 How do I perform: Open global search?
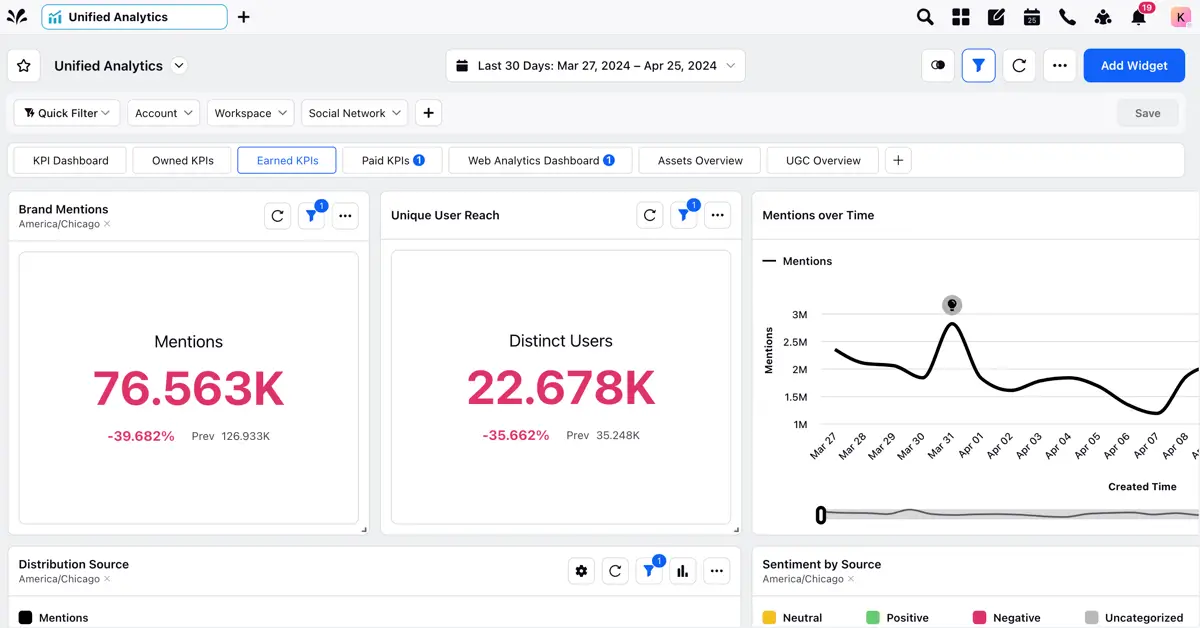tap(924, 16)
